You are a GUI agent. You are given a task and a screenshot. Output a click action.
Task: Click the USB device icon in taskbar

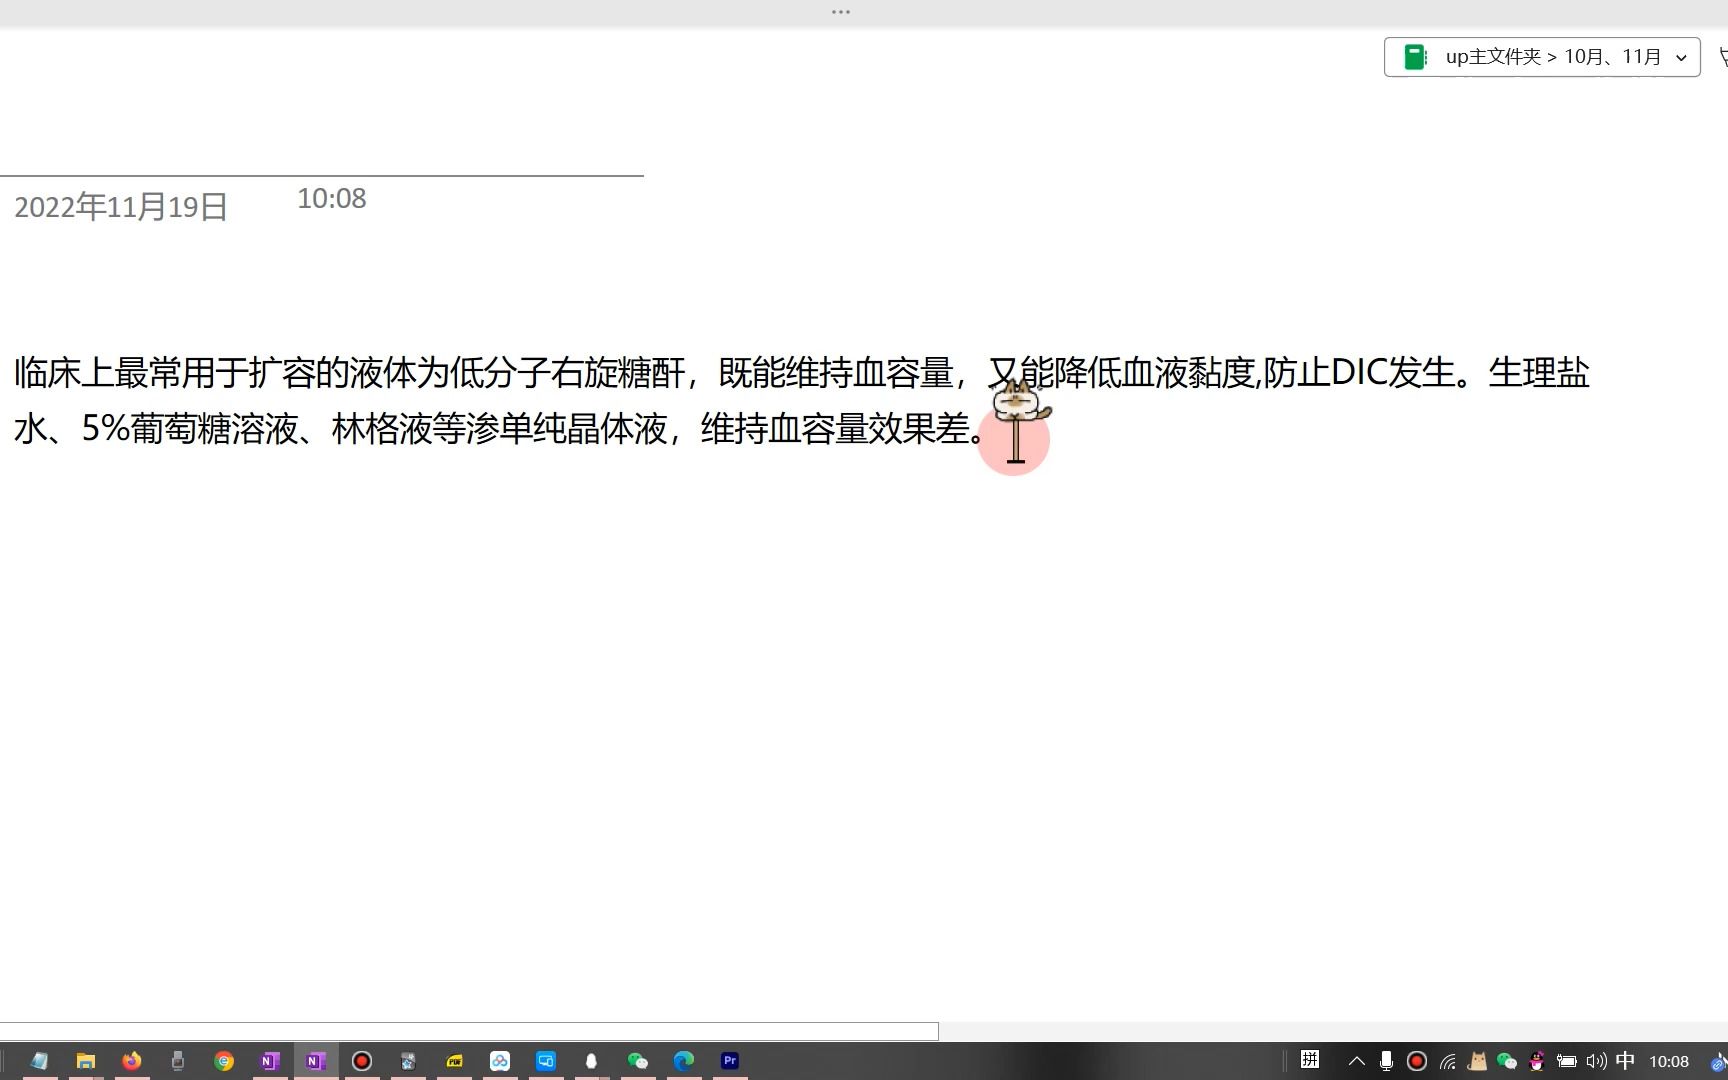coord(178,1061)
